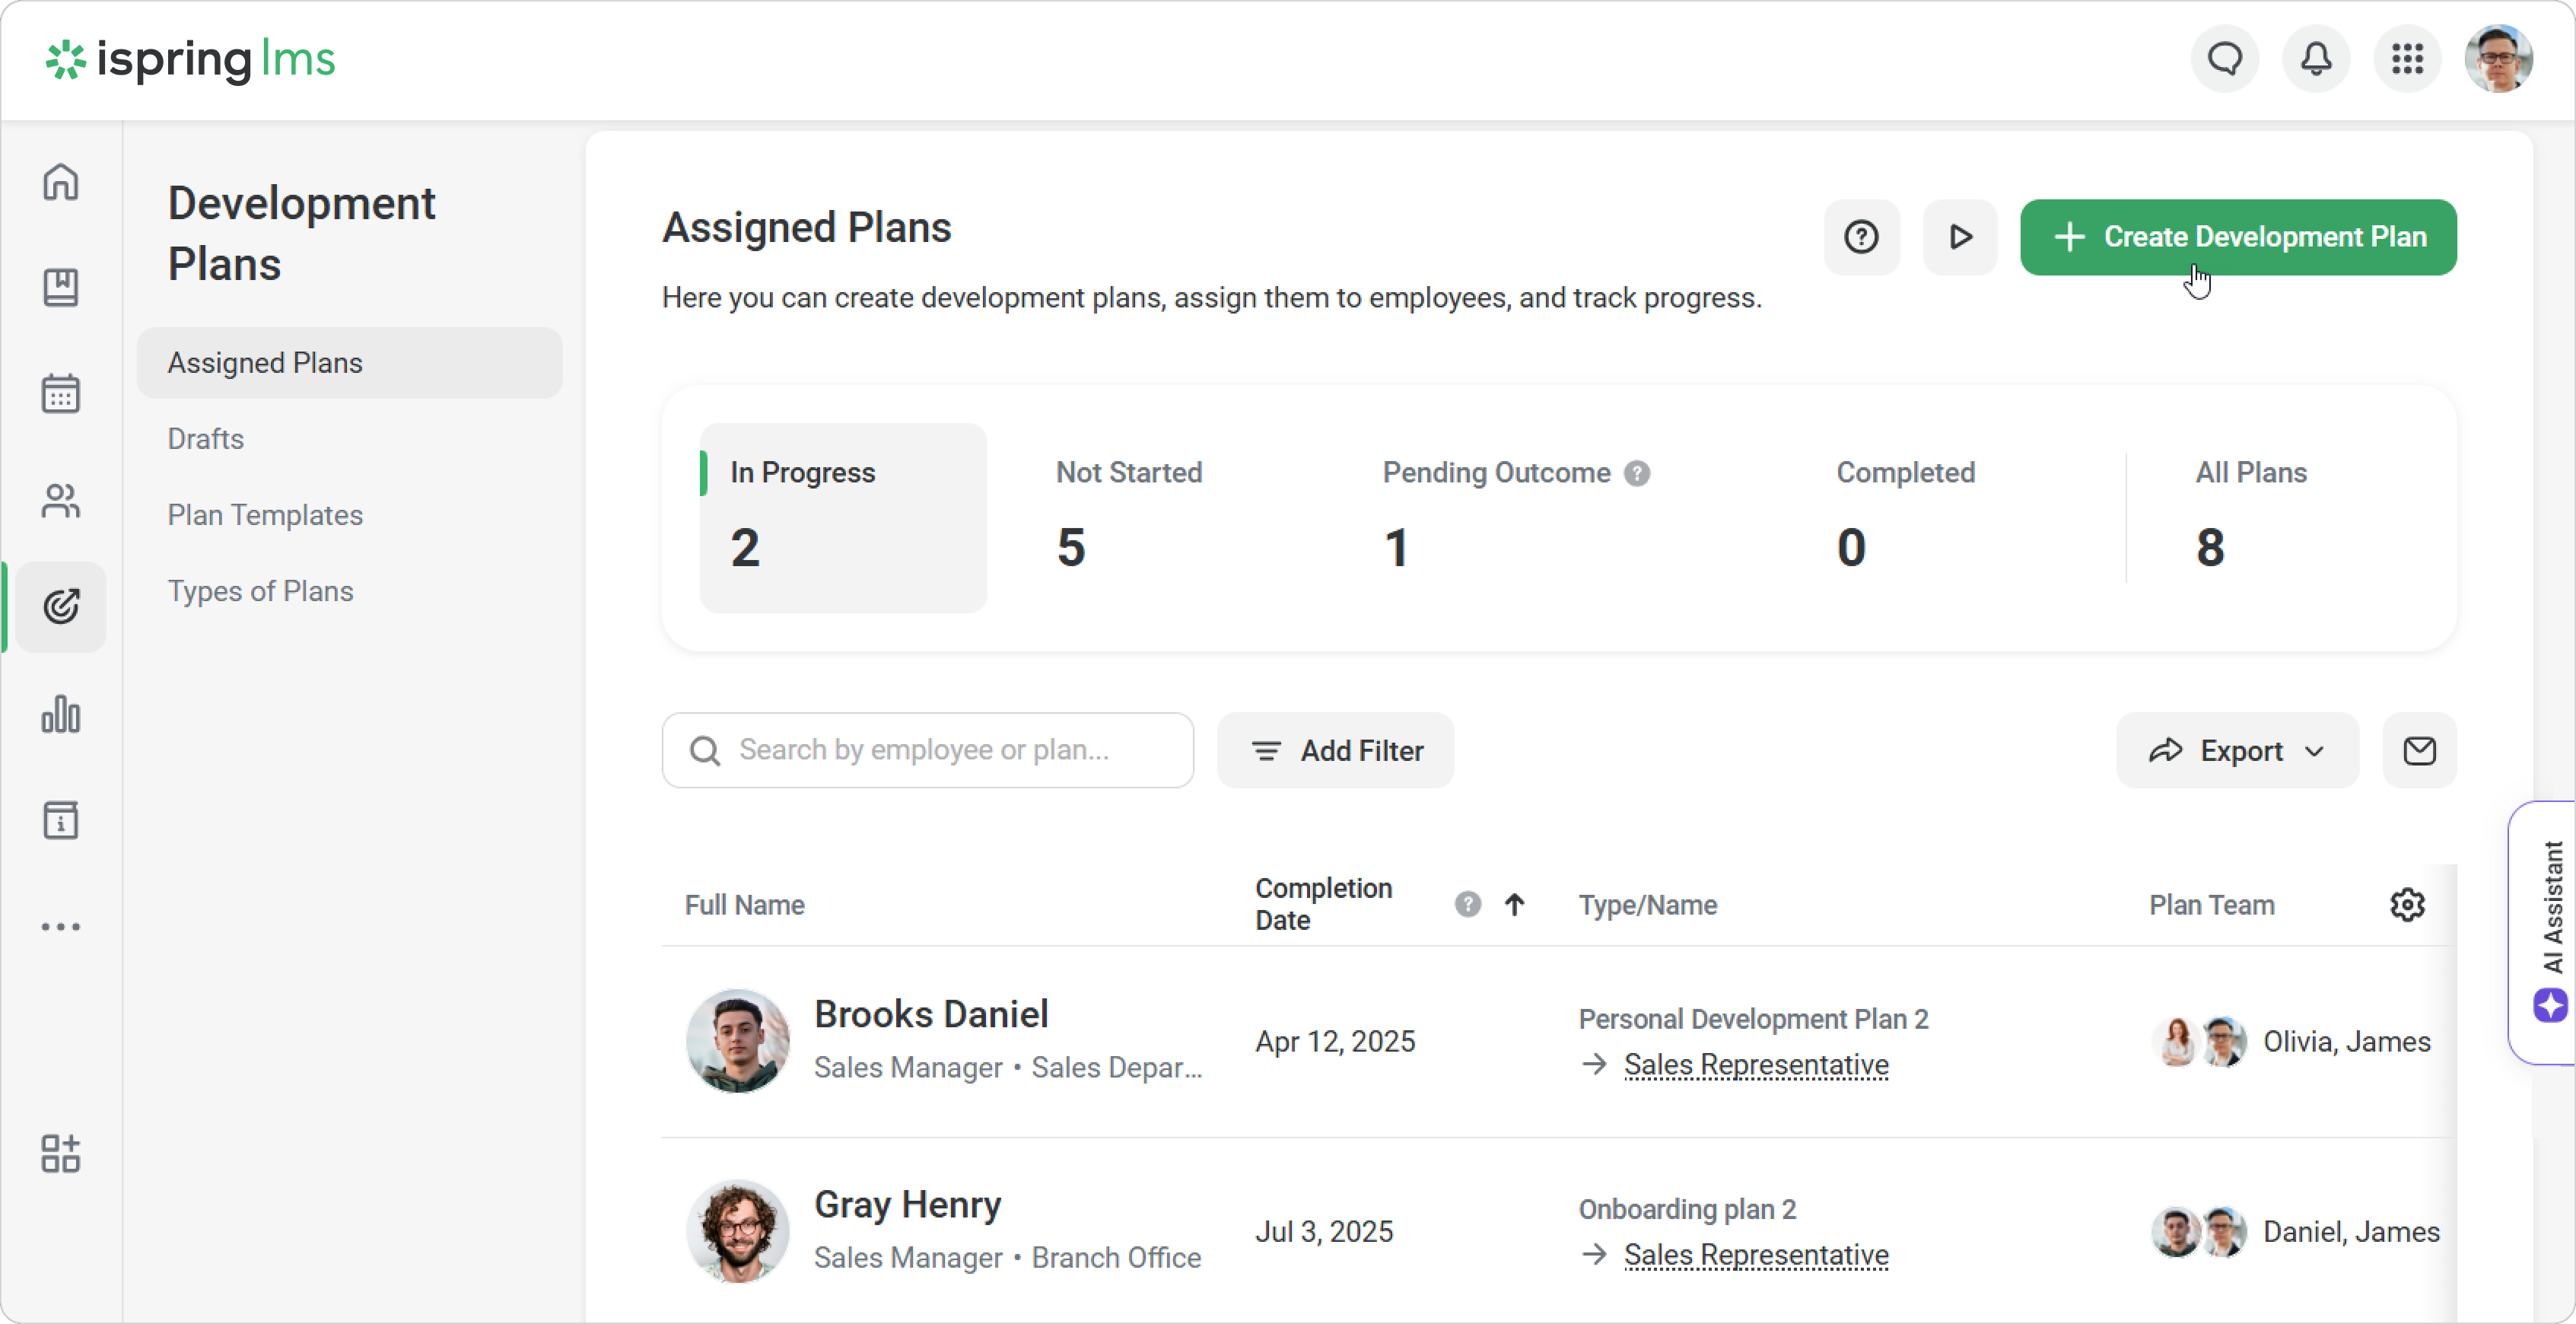Open the chat messages icon
Image resolution: width=2576 pixels, height=1324 pixels.
pyautogui.click(x=2225, y=60)
